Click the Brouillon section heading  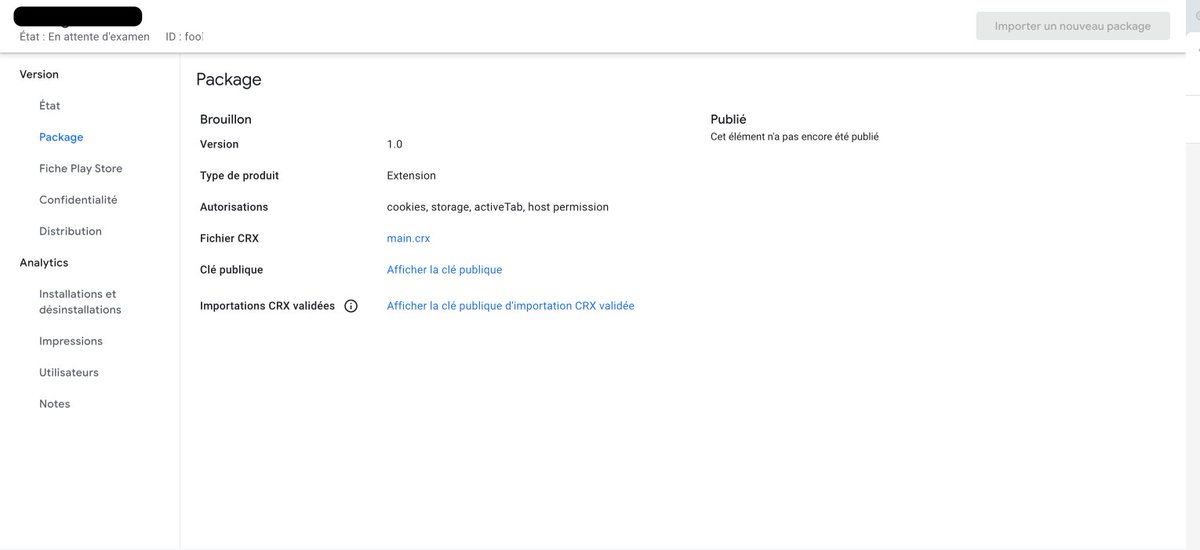pos(226,119)
